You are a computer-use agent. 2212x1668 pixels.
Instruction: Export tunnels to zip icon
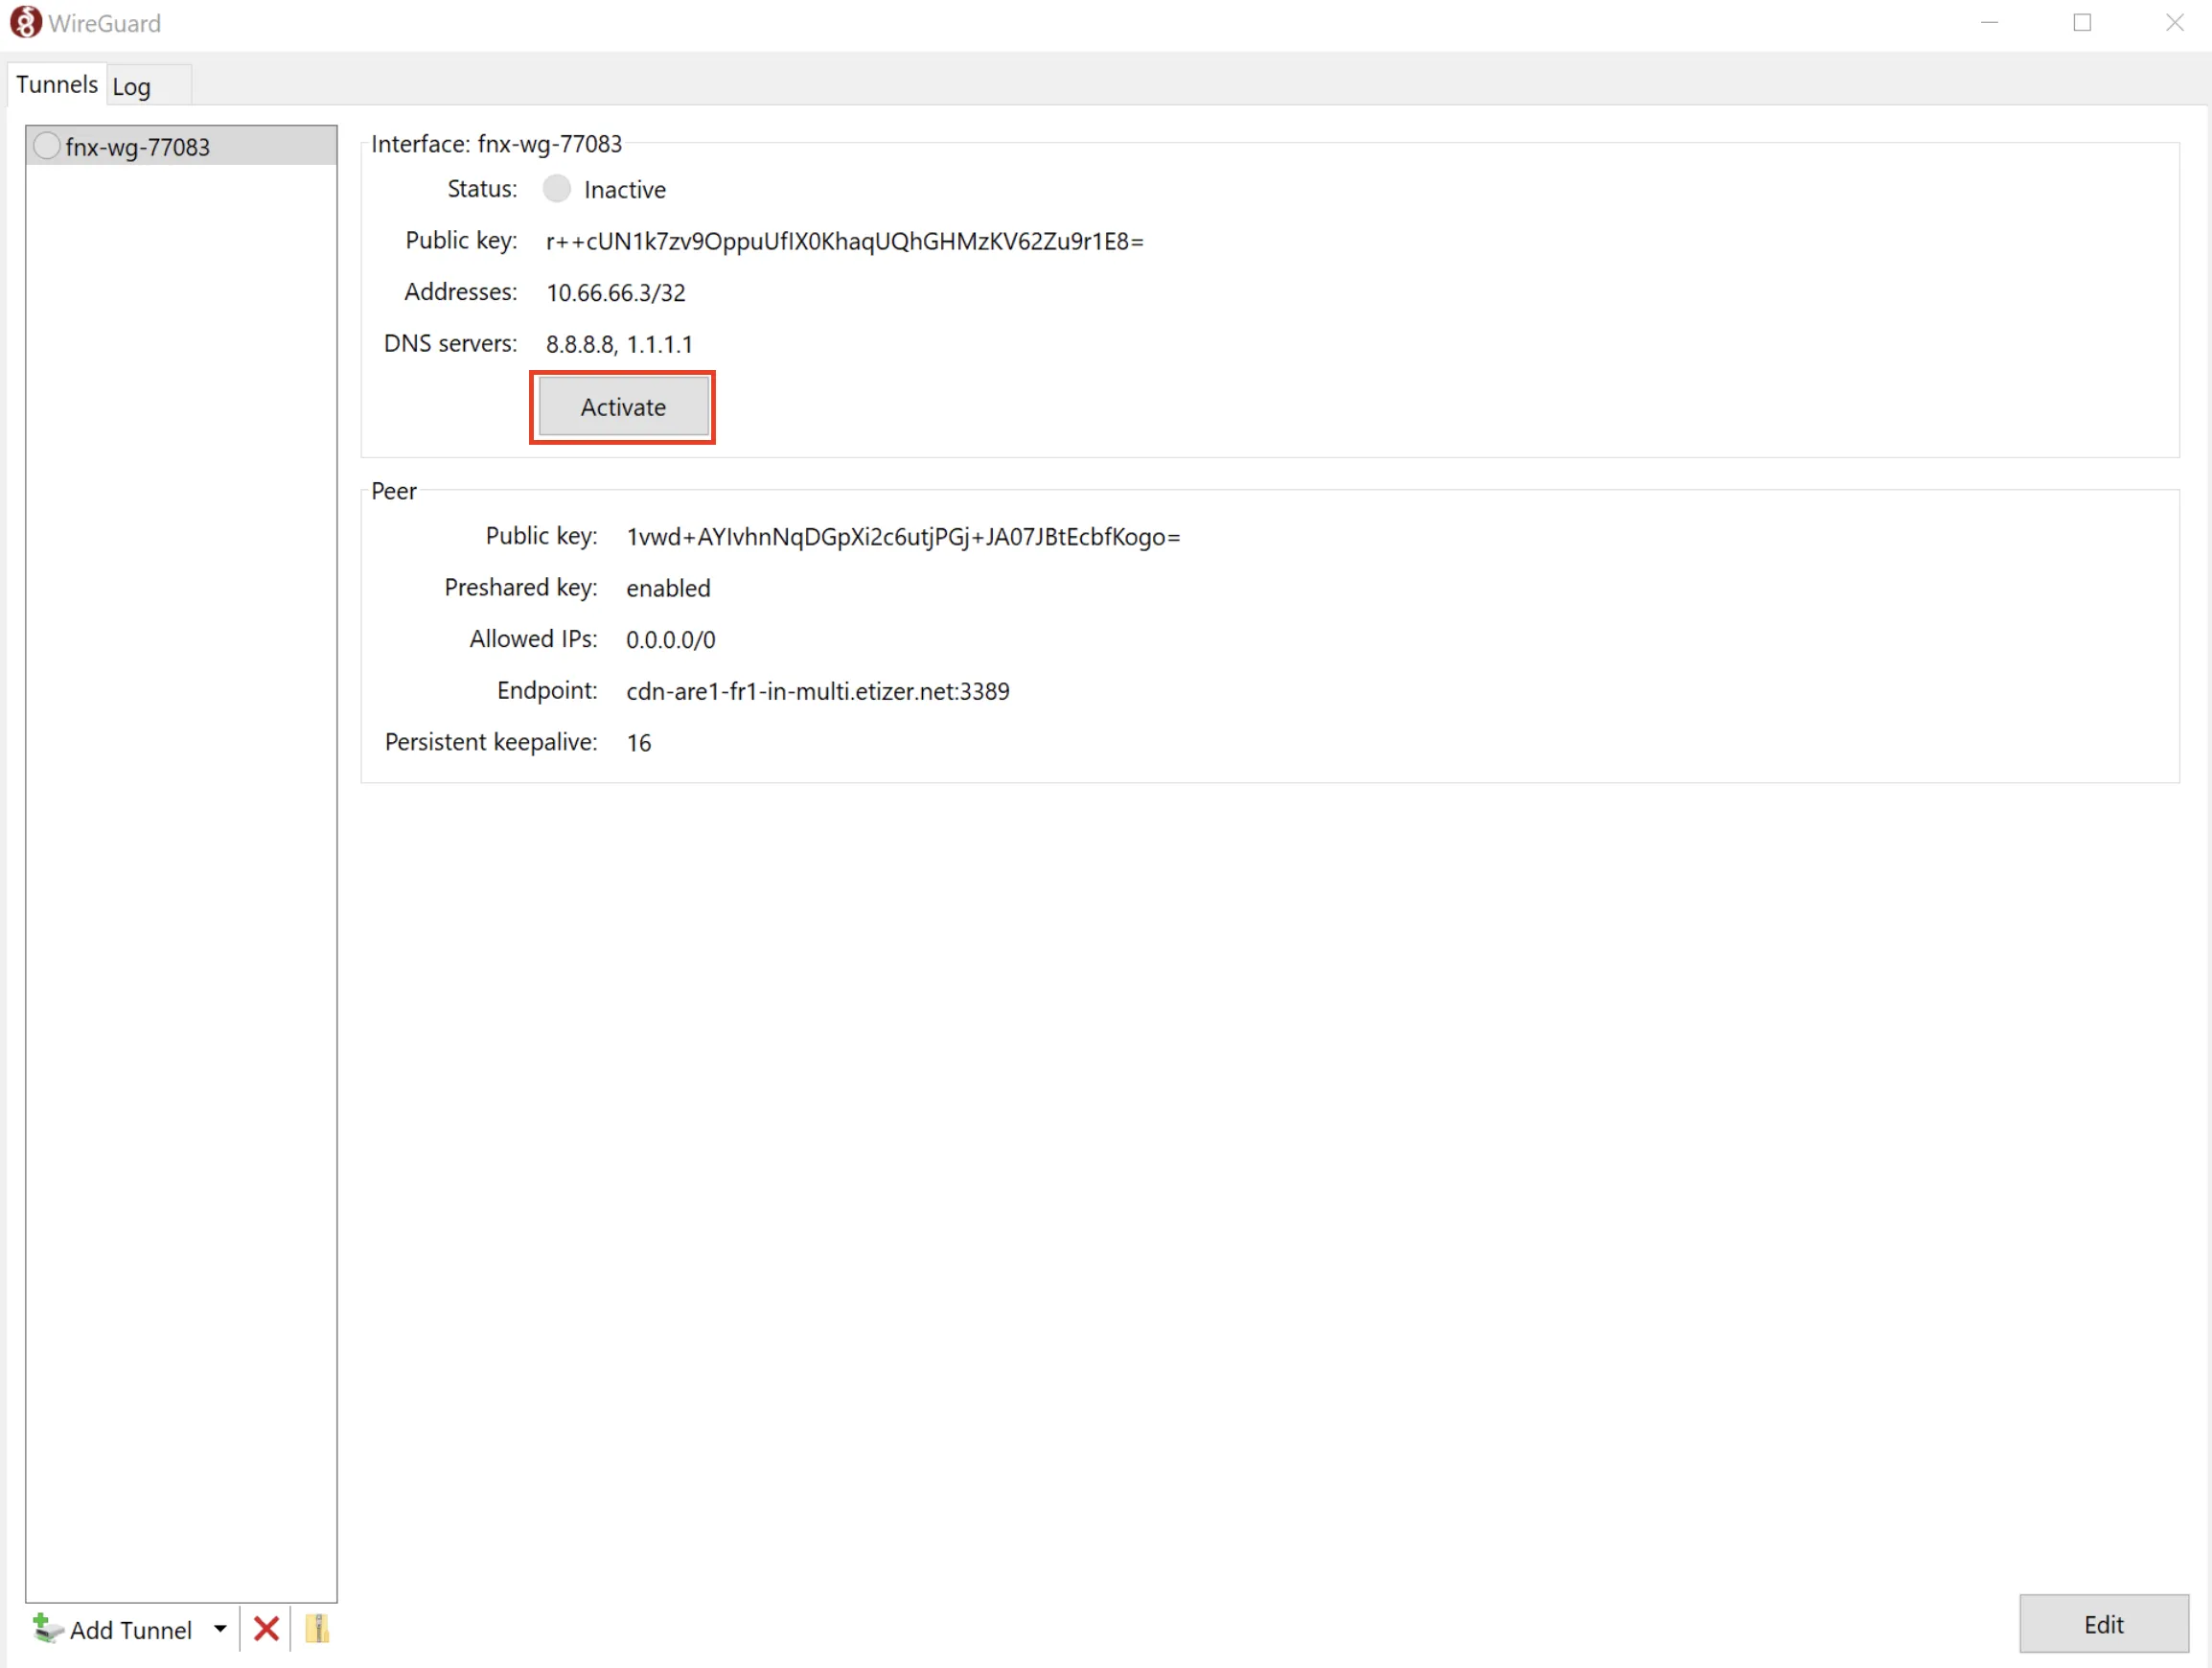click(x=317, y=1630)
